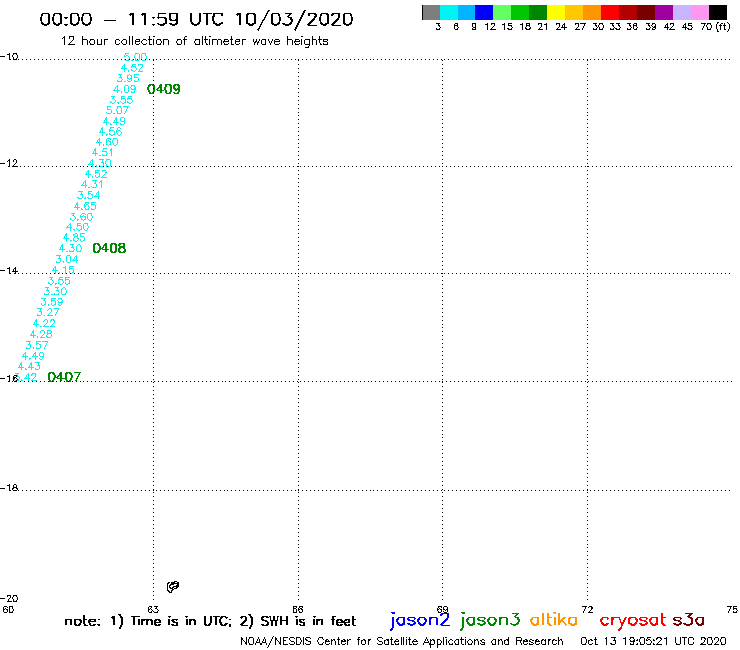The height and width of the screenshot is (650, 740).
Task: Click the 4.28 wave height value
Action: pyautogui.click(x=41, y=334)
